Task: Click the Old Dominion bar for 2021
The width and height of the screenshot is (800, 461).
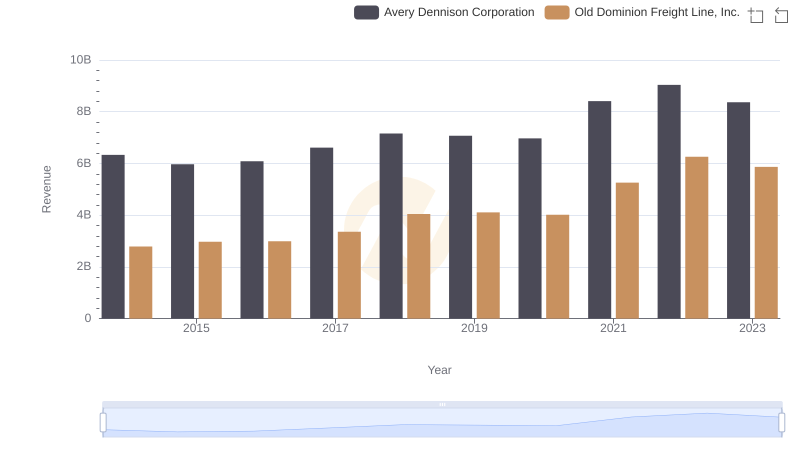Action: click(x=627, y=251)
